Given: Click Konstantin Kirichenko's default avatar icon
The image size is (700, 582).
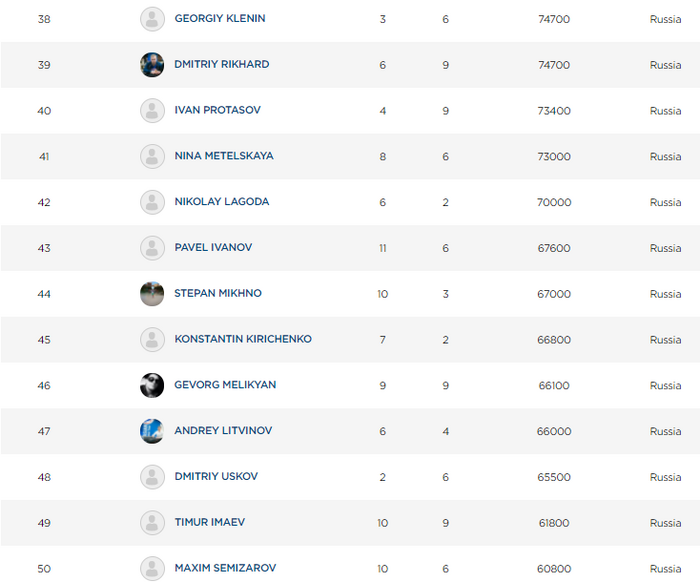Looking at the screenshot, I should [x=152, y=340].
